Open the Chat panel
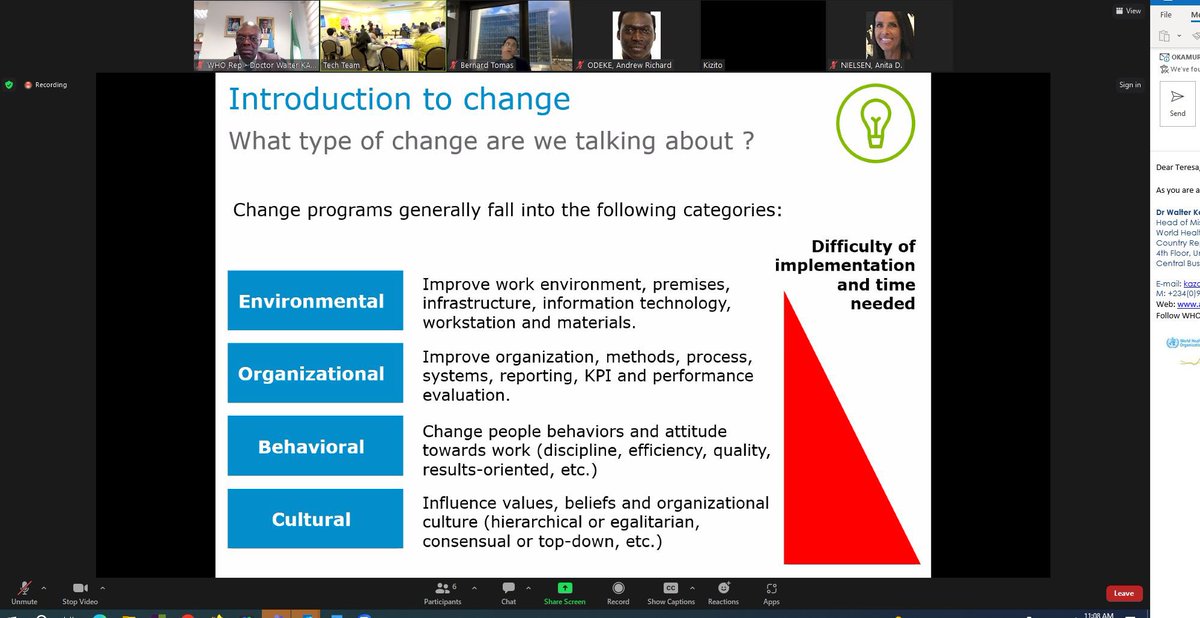 tap(508, 593)
